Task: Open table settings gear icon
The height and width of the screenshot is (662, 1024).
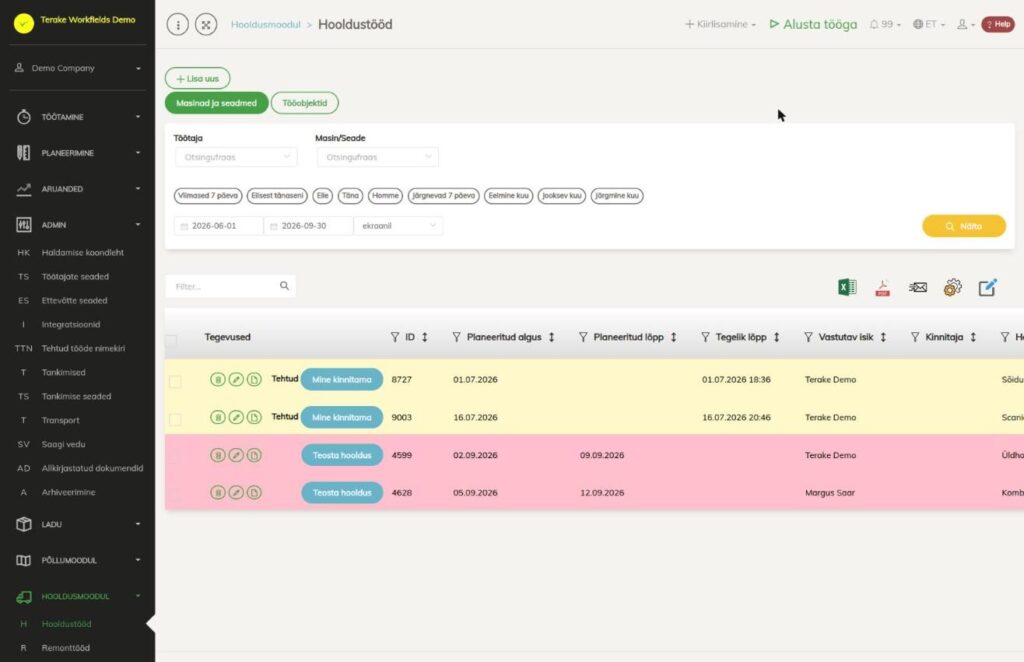Action: pos(952,287)
